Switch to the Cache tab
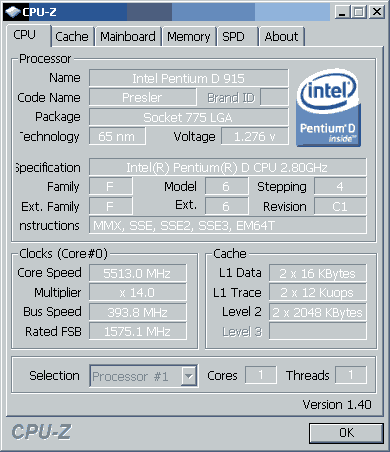390x452 pixels. pos(72,37)
